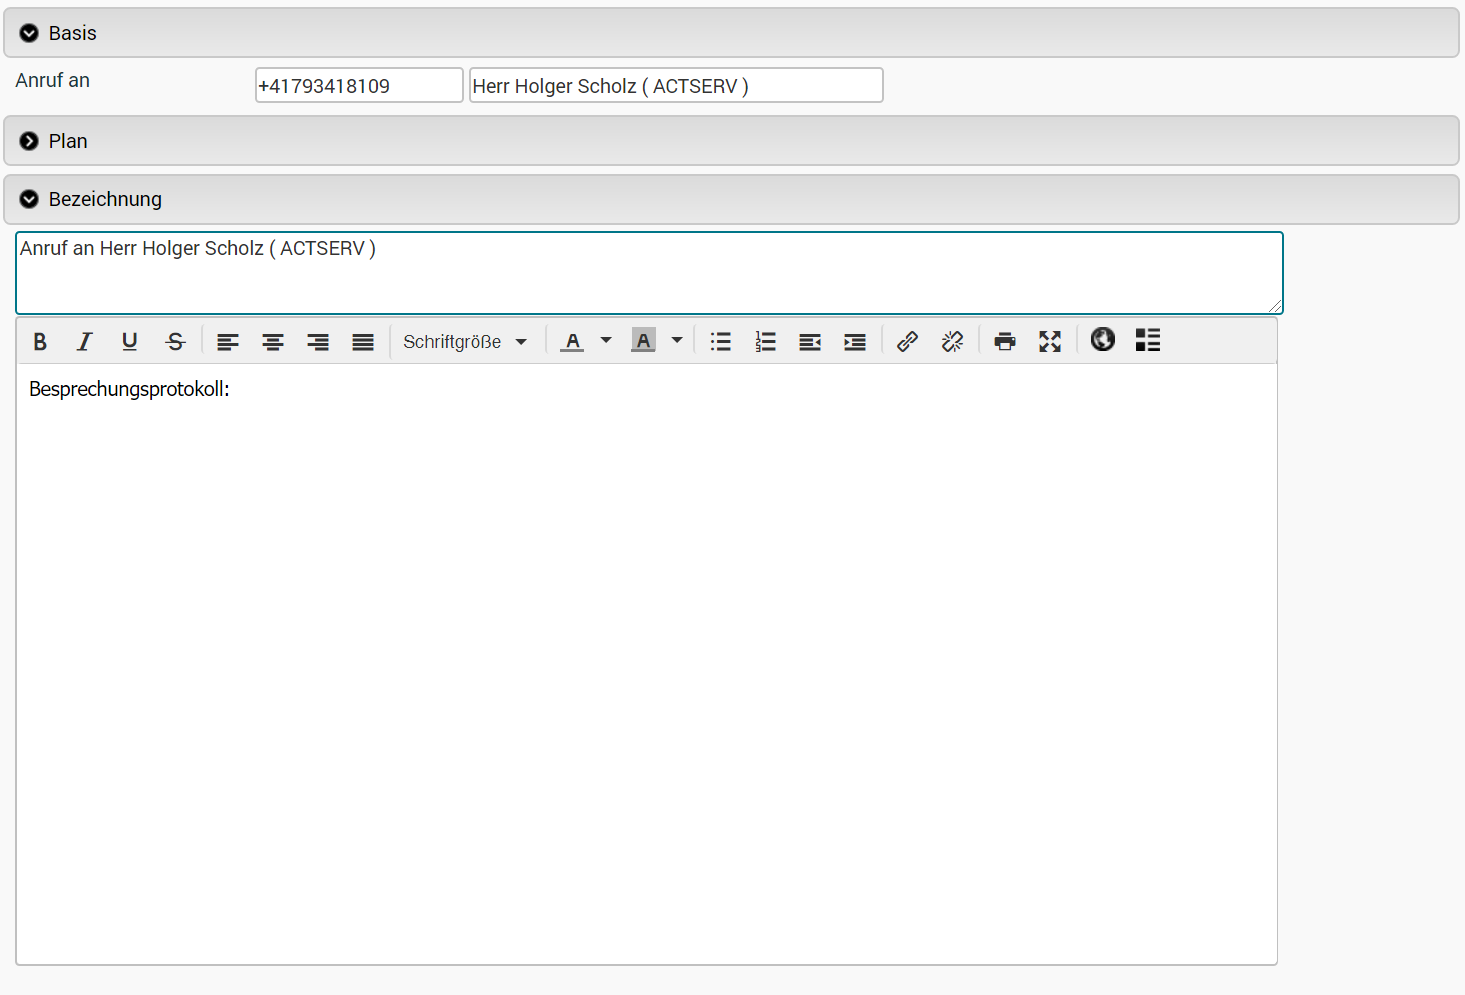Screen dimensions: 1465x995
Task: Collapse the Basis section header
Action: pos(72,33)
